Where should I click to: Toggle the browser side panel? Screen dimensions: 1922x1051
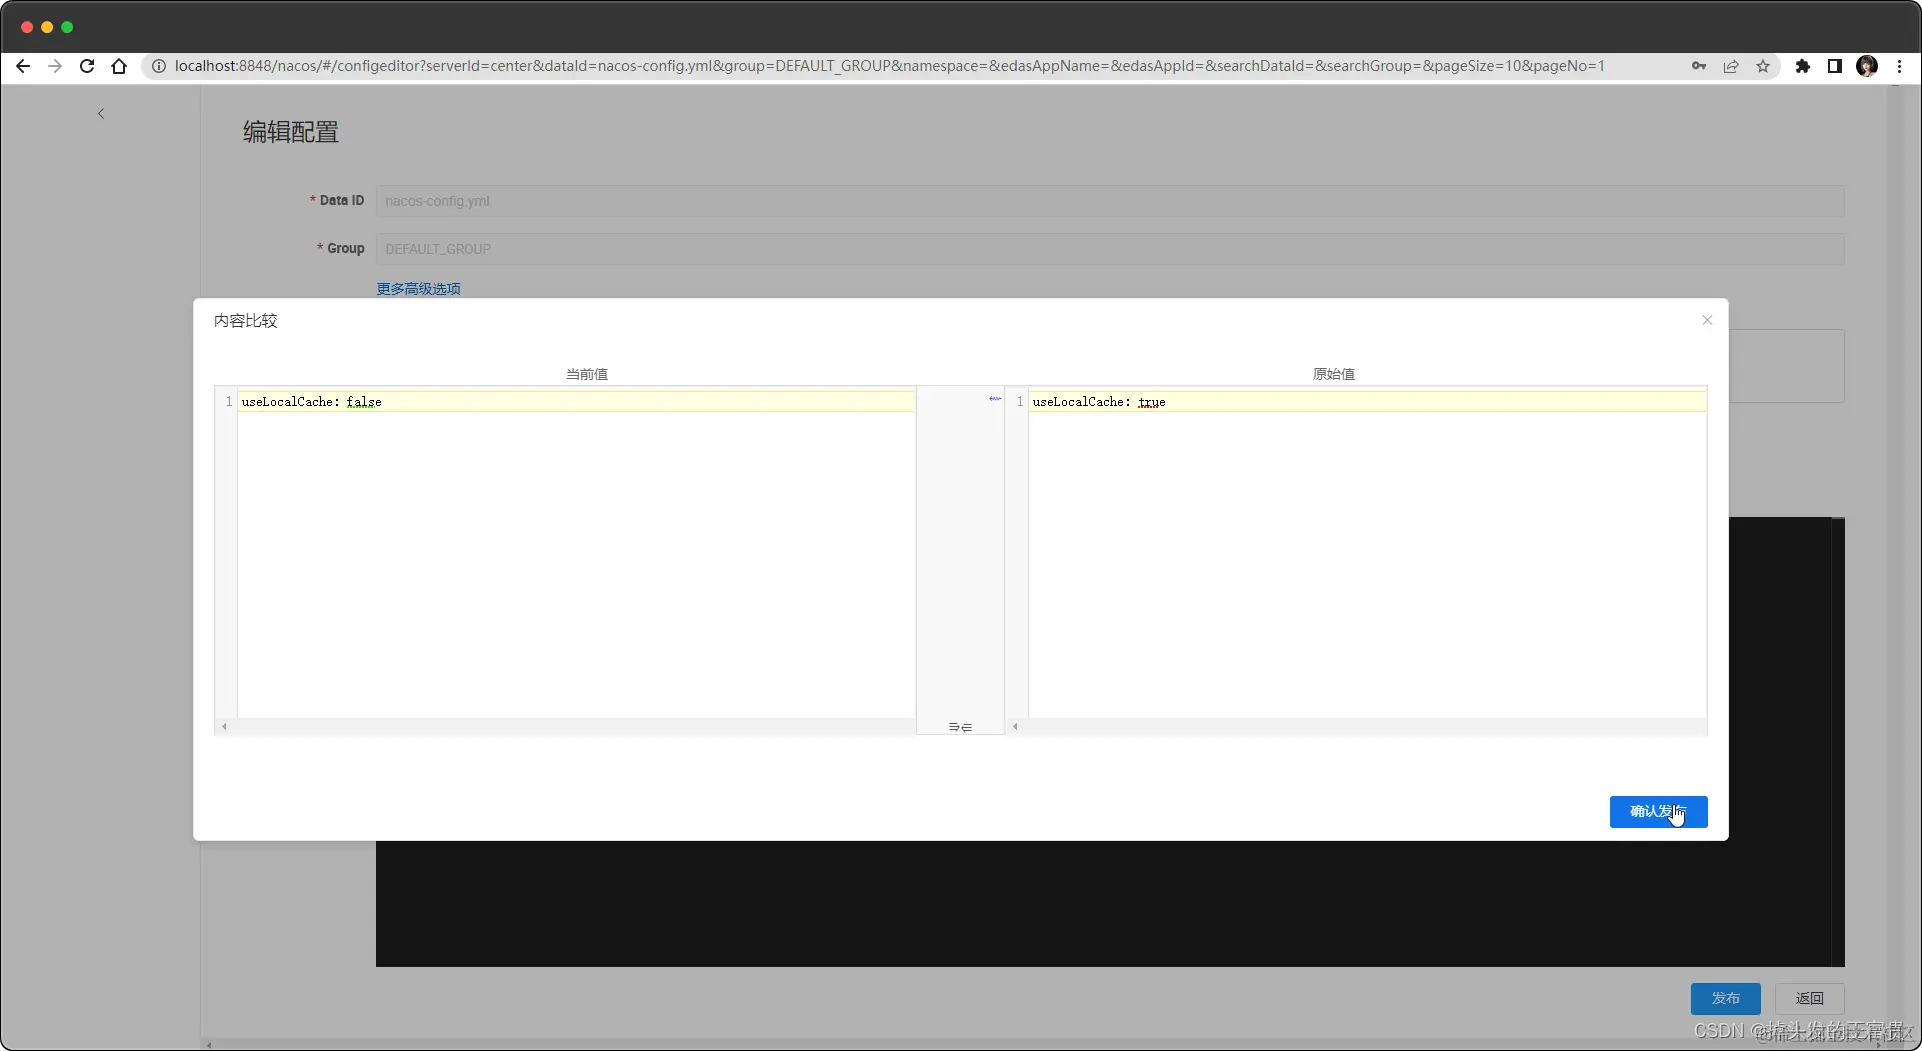(1835, 66)
